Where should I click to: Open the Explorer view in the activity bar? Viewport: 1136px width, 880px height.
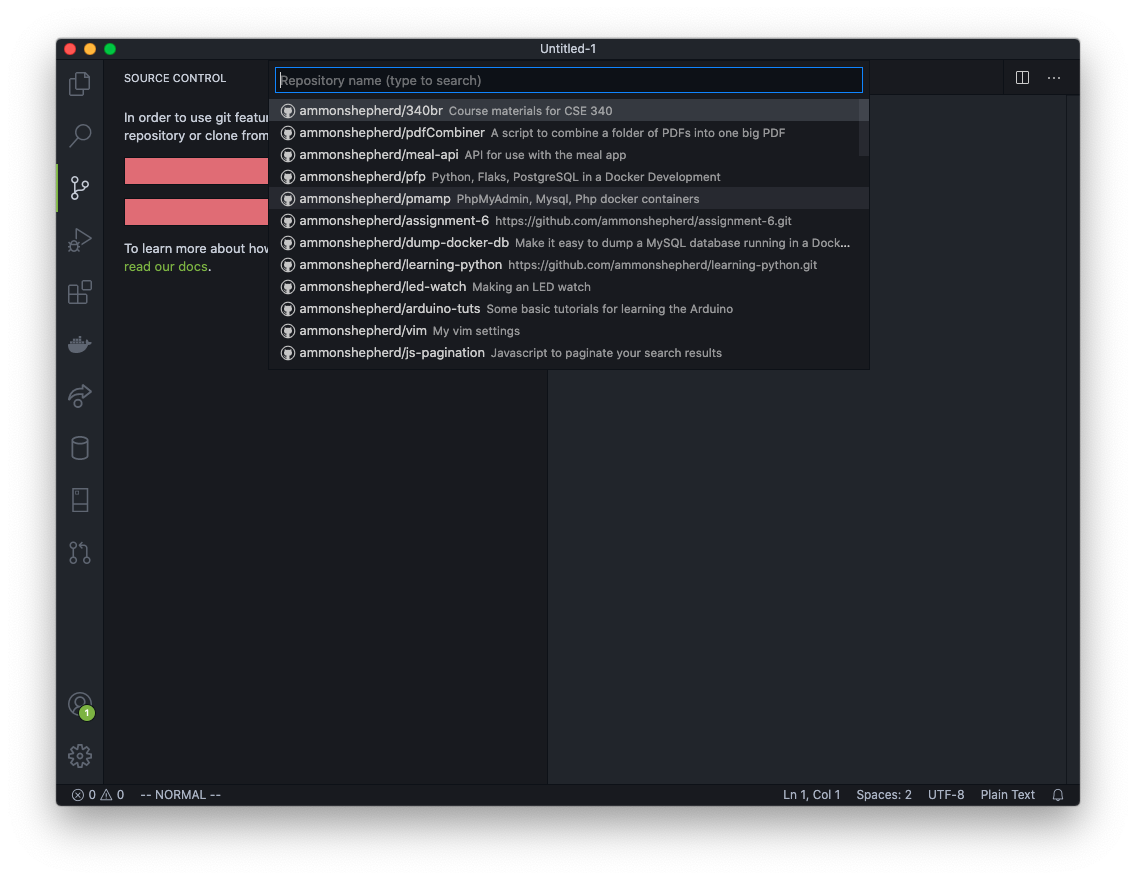80,83
